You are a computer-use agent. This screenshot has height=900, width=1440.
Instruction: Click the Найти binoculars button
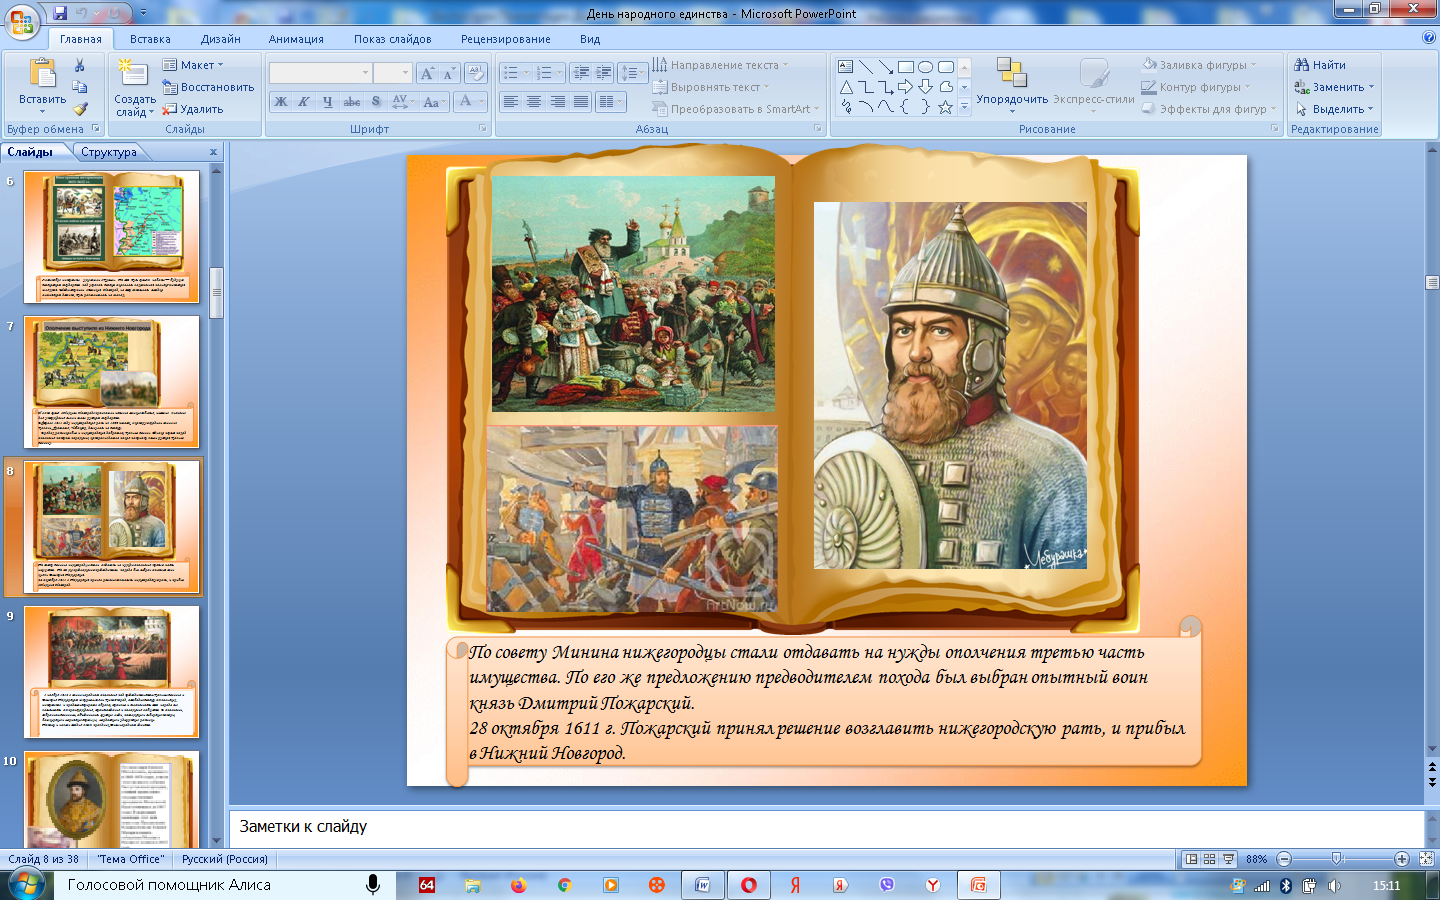pyautogui.click(x=1320, y=65)
